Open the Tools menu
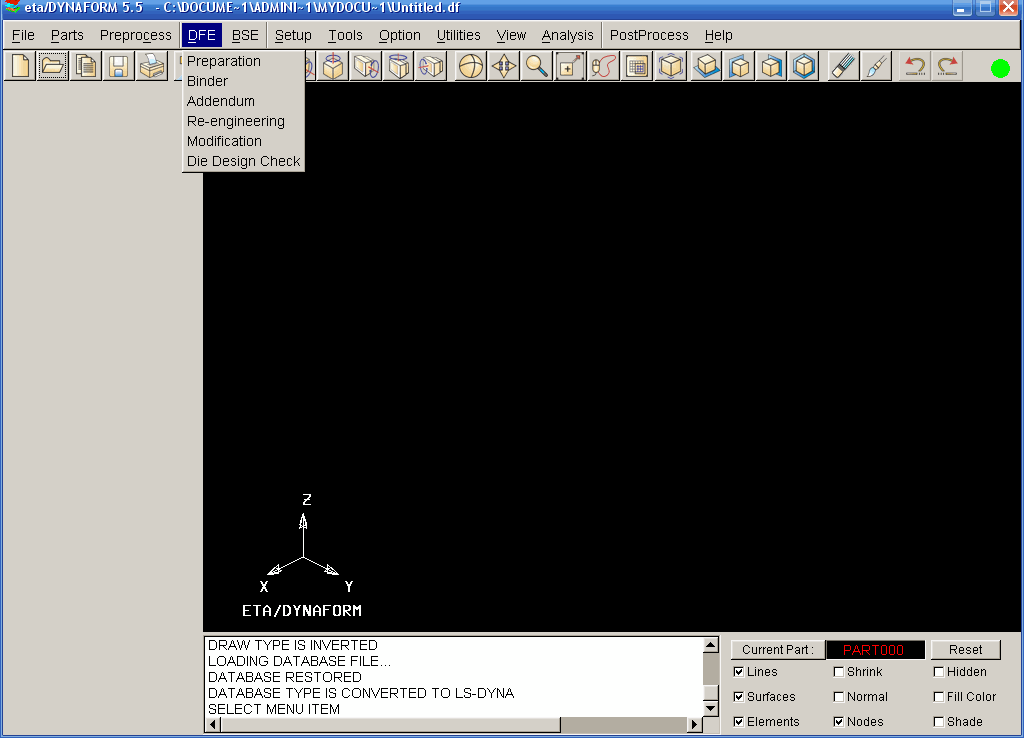 [x=345, y=35]
